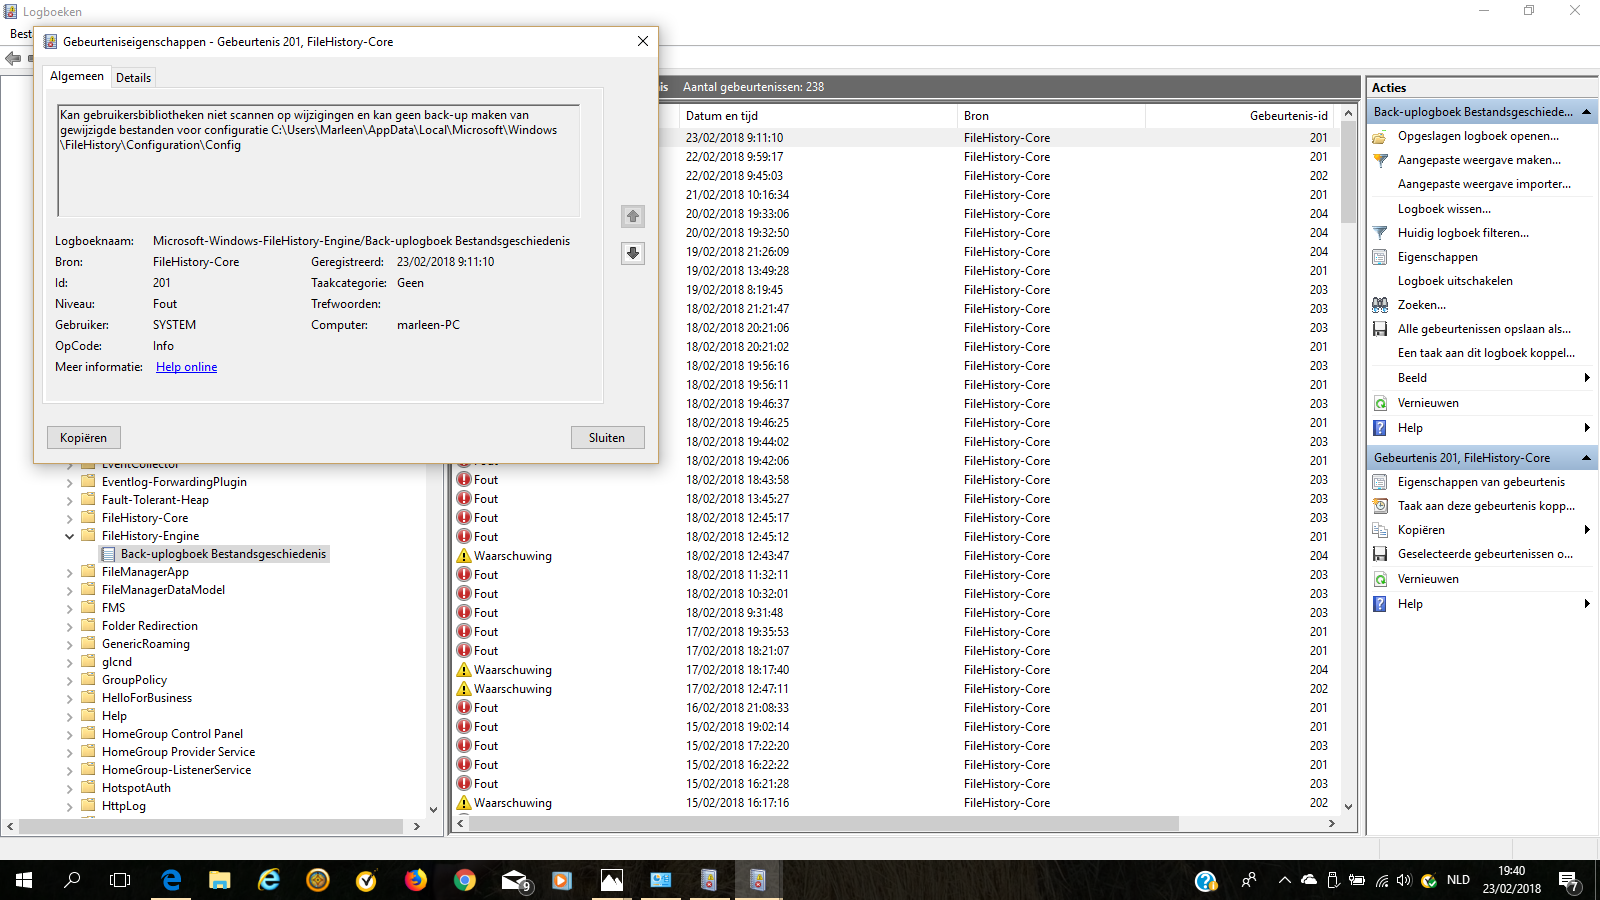Click the Zoeken binoculars icon
Image resolution: width=1600 pixels, height=900 pixels.
(1380, 305)
